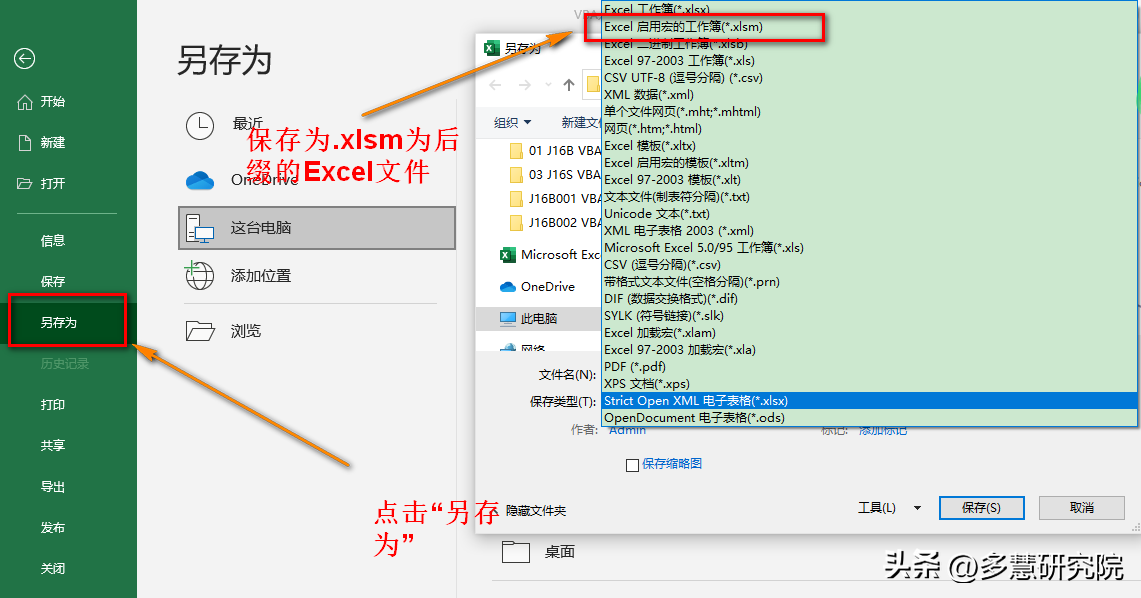Click 隐藏文件夹 to hide folders

pyautogui.click(x=536, y=511)
